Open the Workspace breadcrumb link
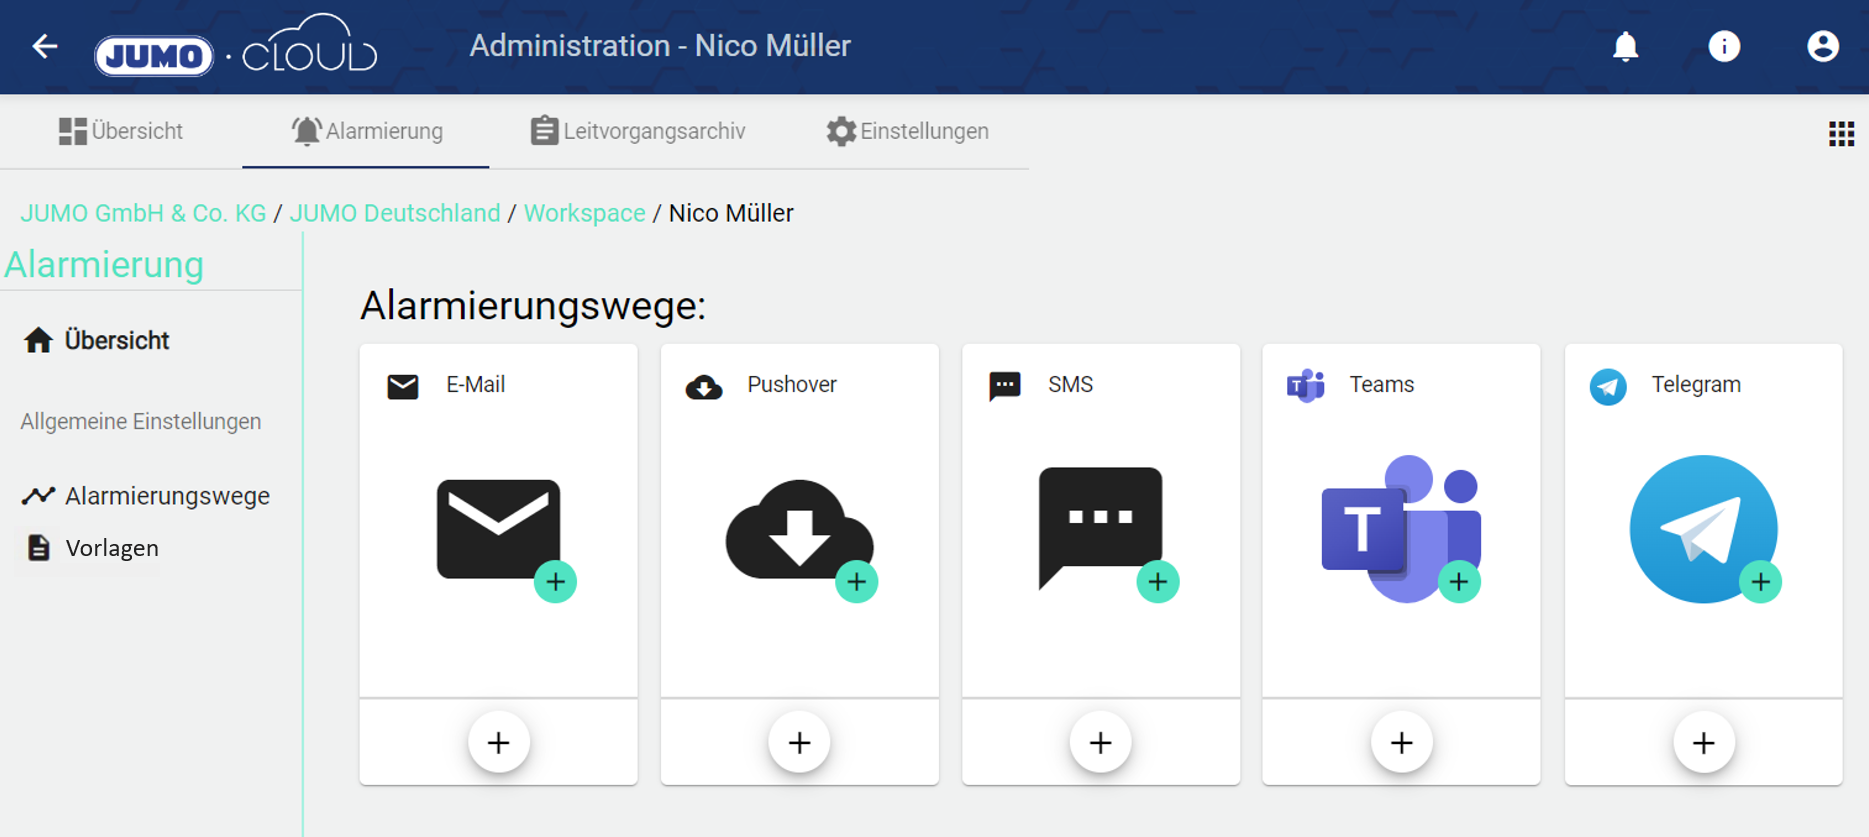 (x=584, y=213)
